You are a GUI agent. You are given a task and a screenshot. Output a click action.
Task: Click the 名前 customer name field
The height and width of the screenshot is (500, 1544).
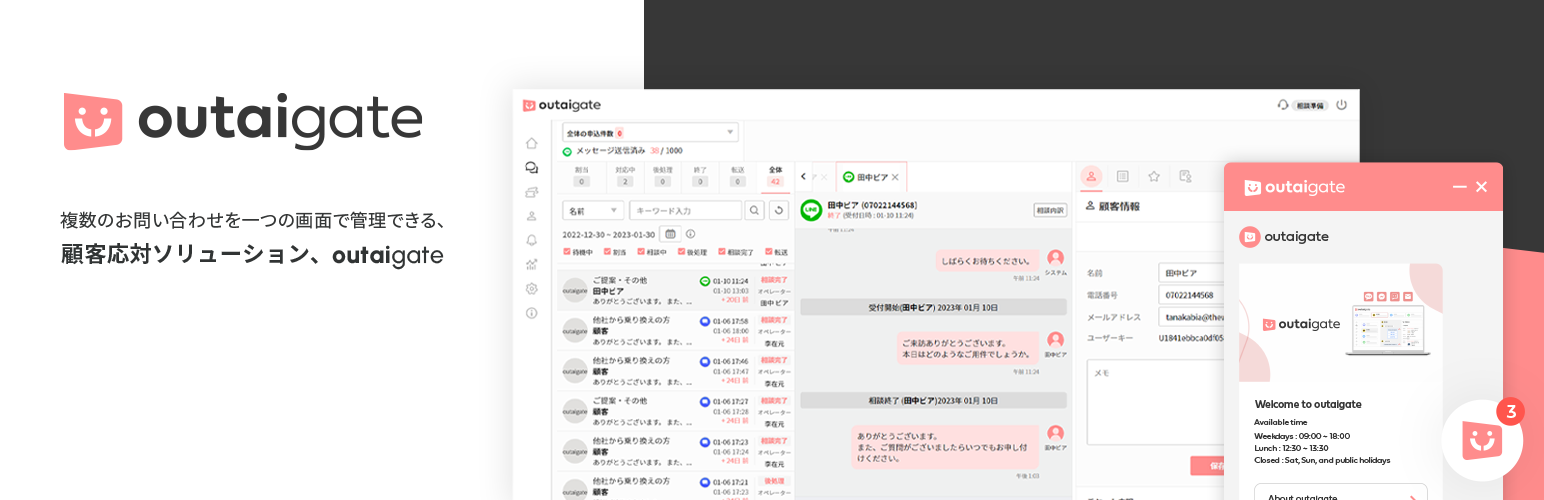[x=1192, y=273]
